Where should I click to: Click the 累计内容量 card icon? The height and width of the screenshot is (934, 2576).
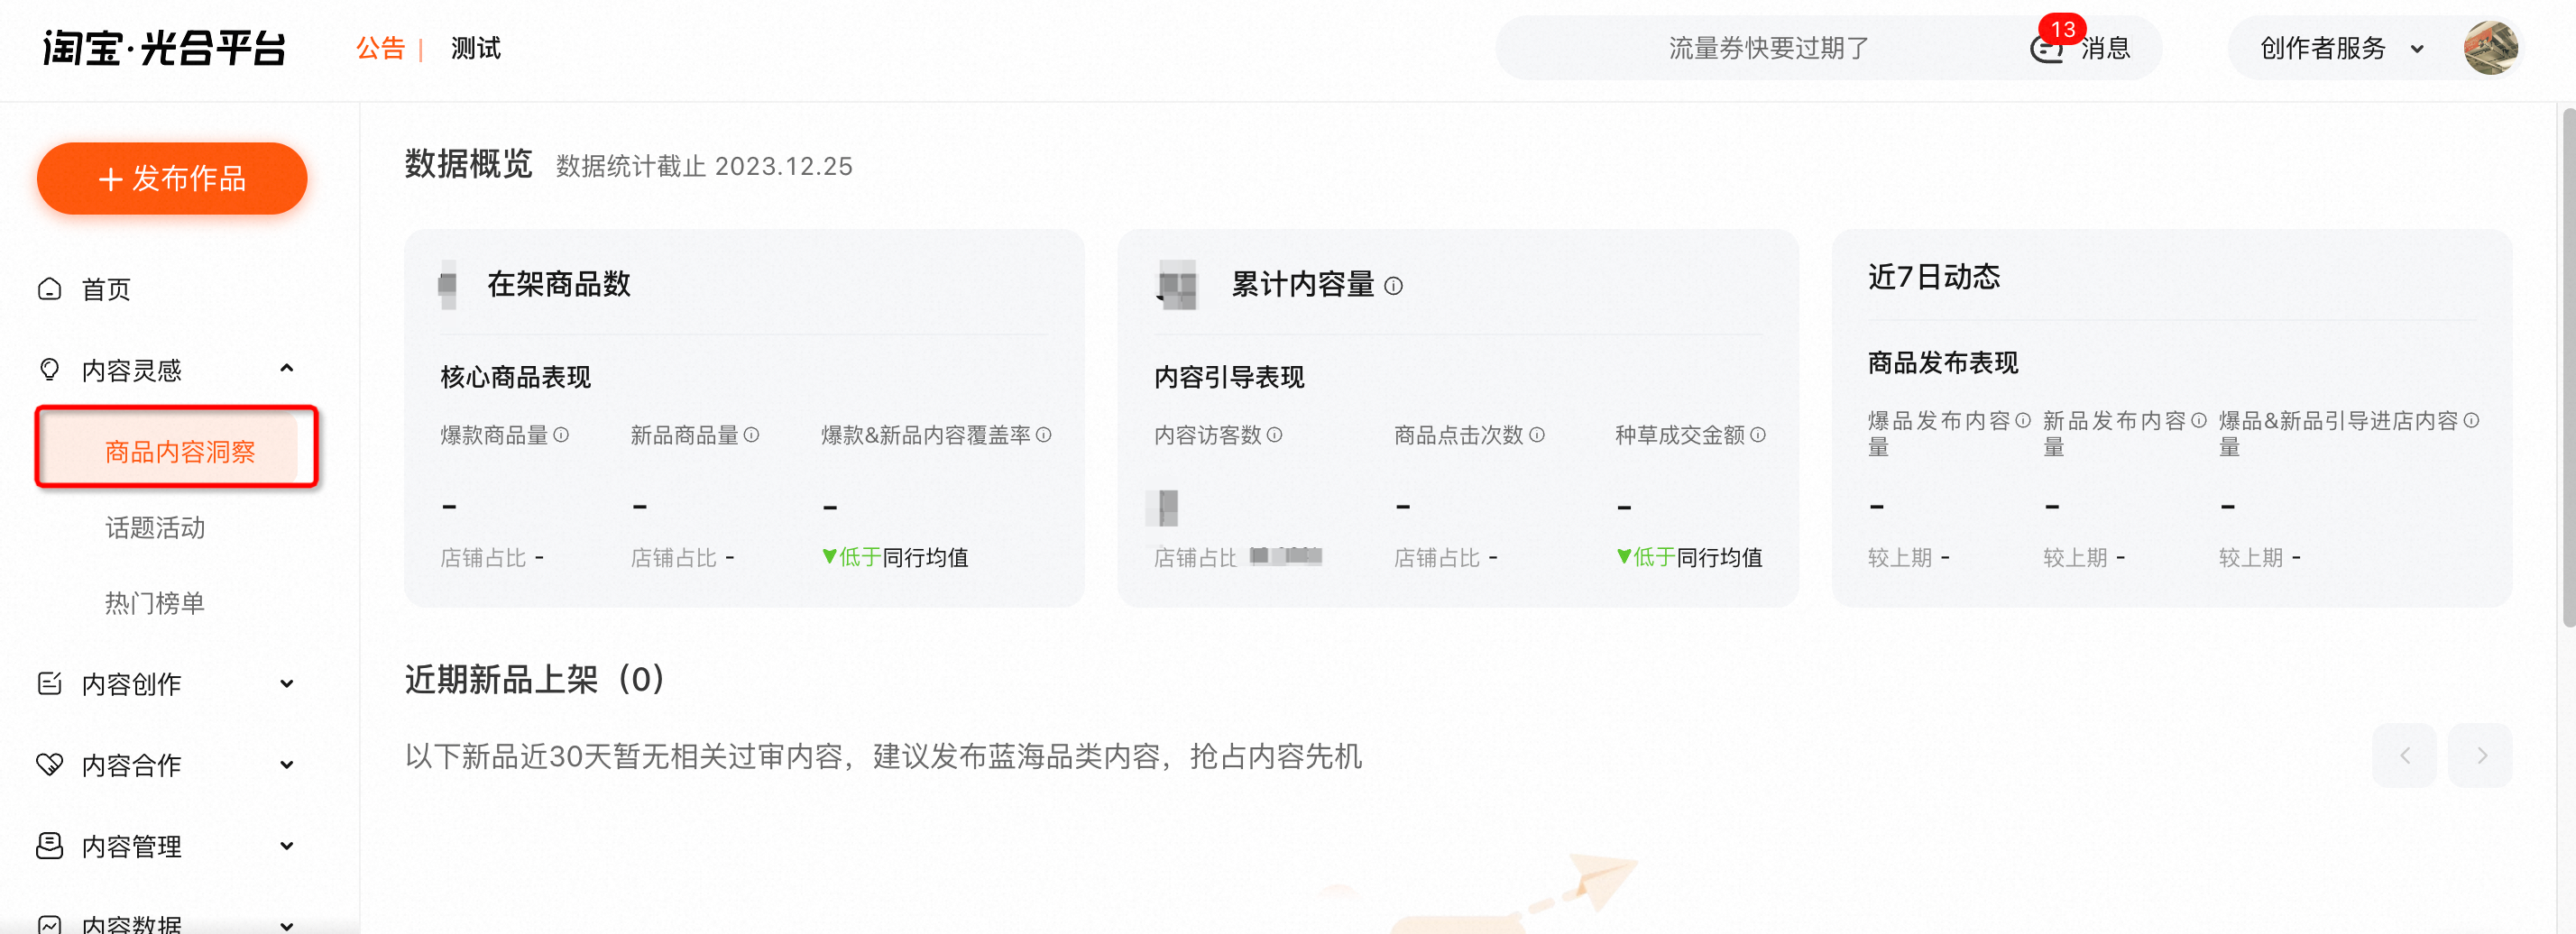(1177, 285)
